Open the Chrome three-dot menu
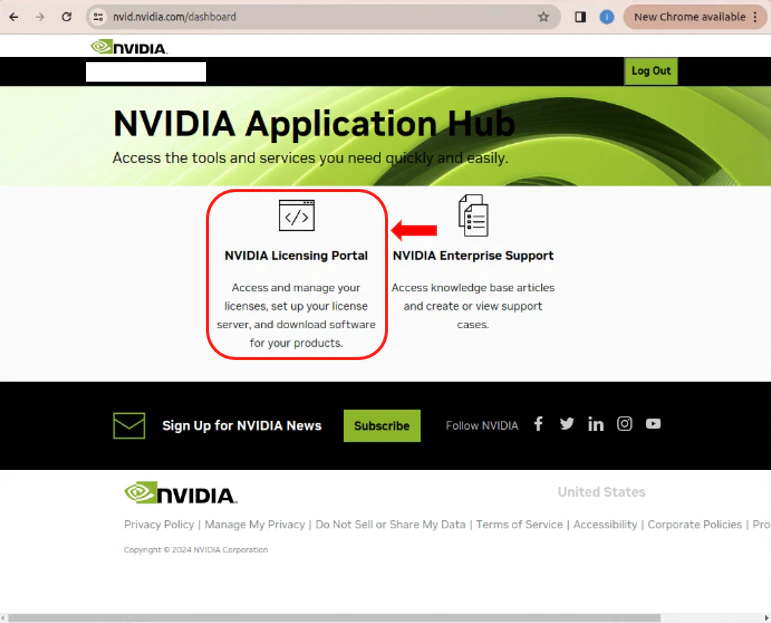The width and height of the screenshot is (771, 623). (755, 17)
